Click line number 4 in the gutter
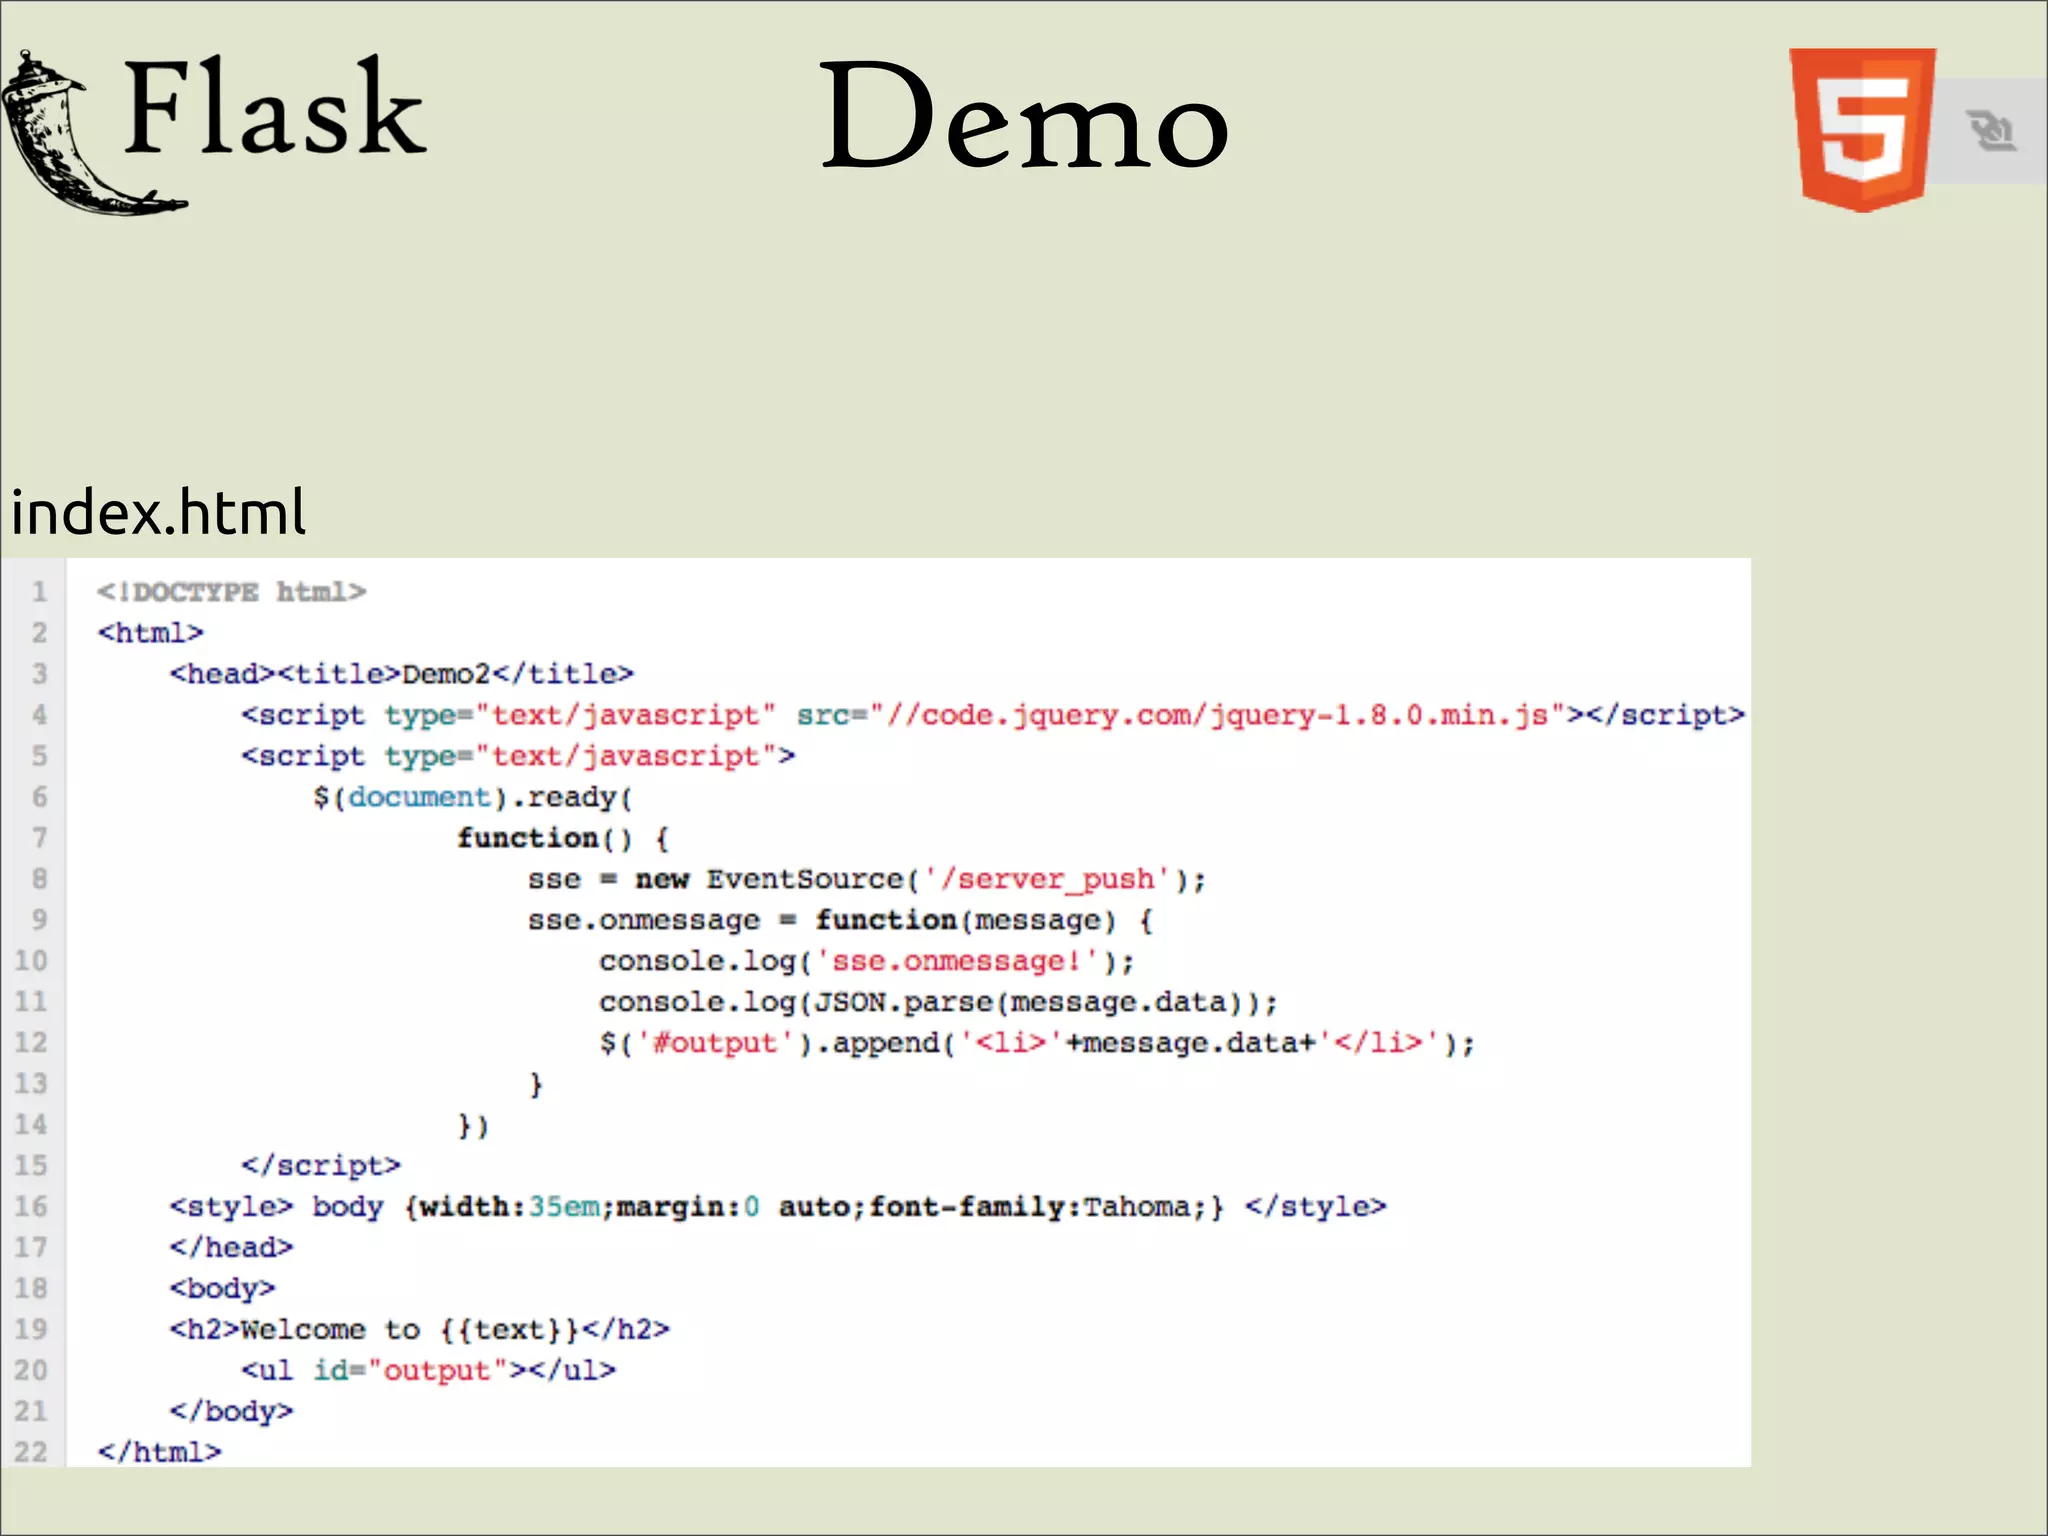 pos(39,715)
